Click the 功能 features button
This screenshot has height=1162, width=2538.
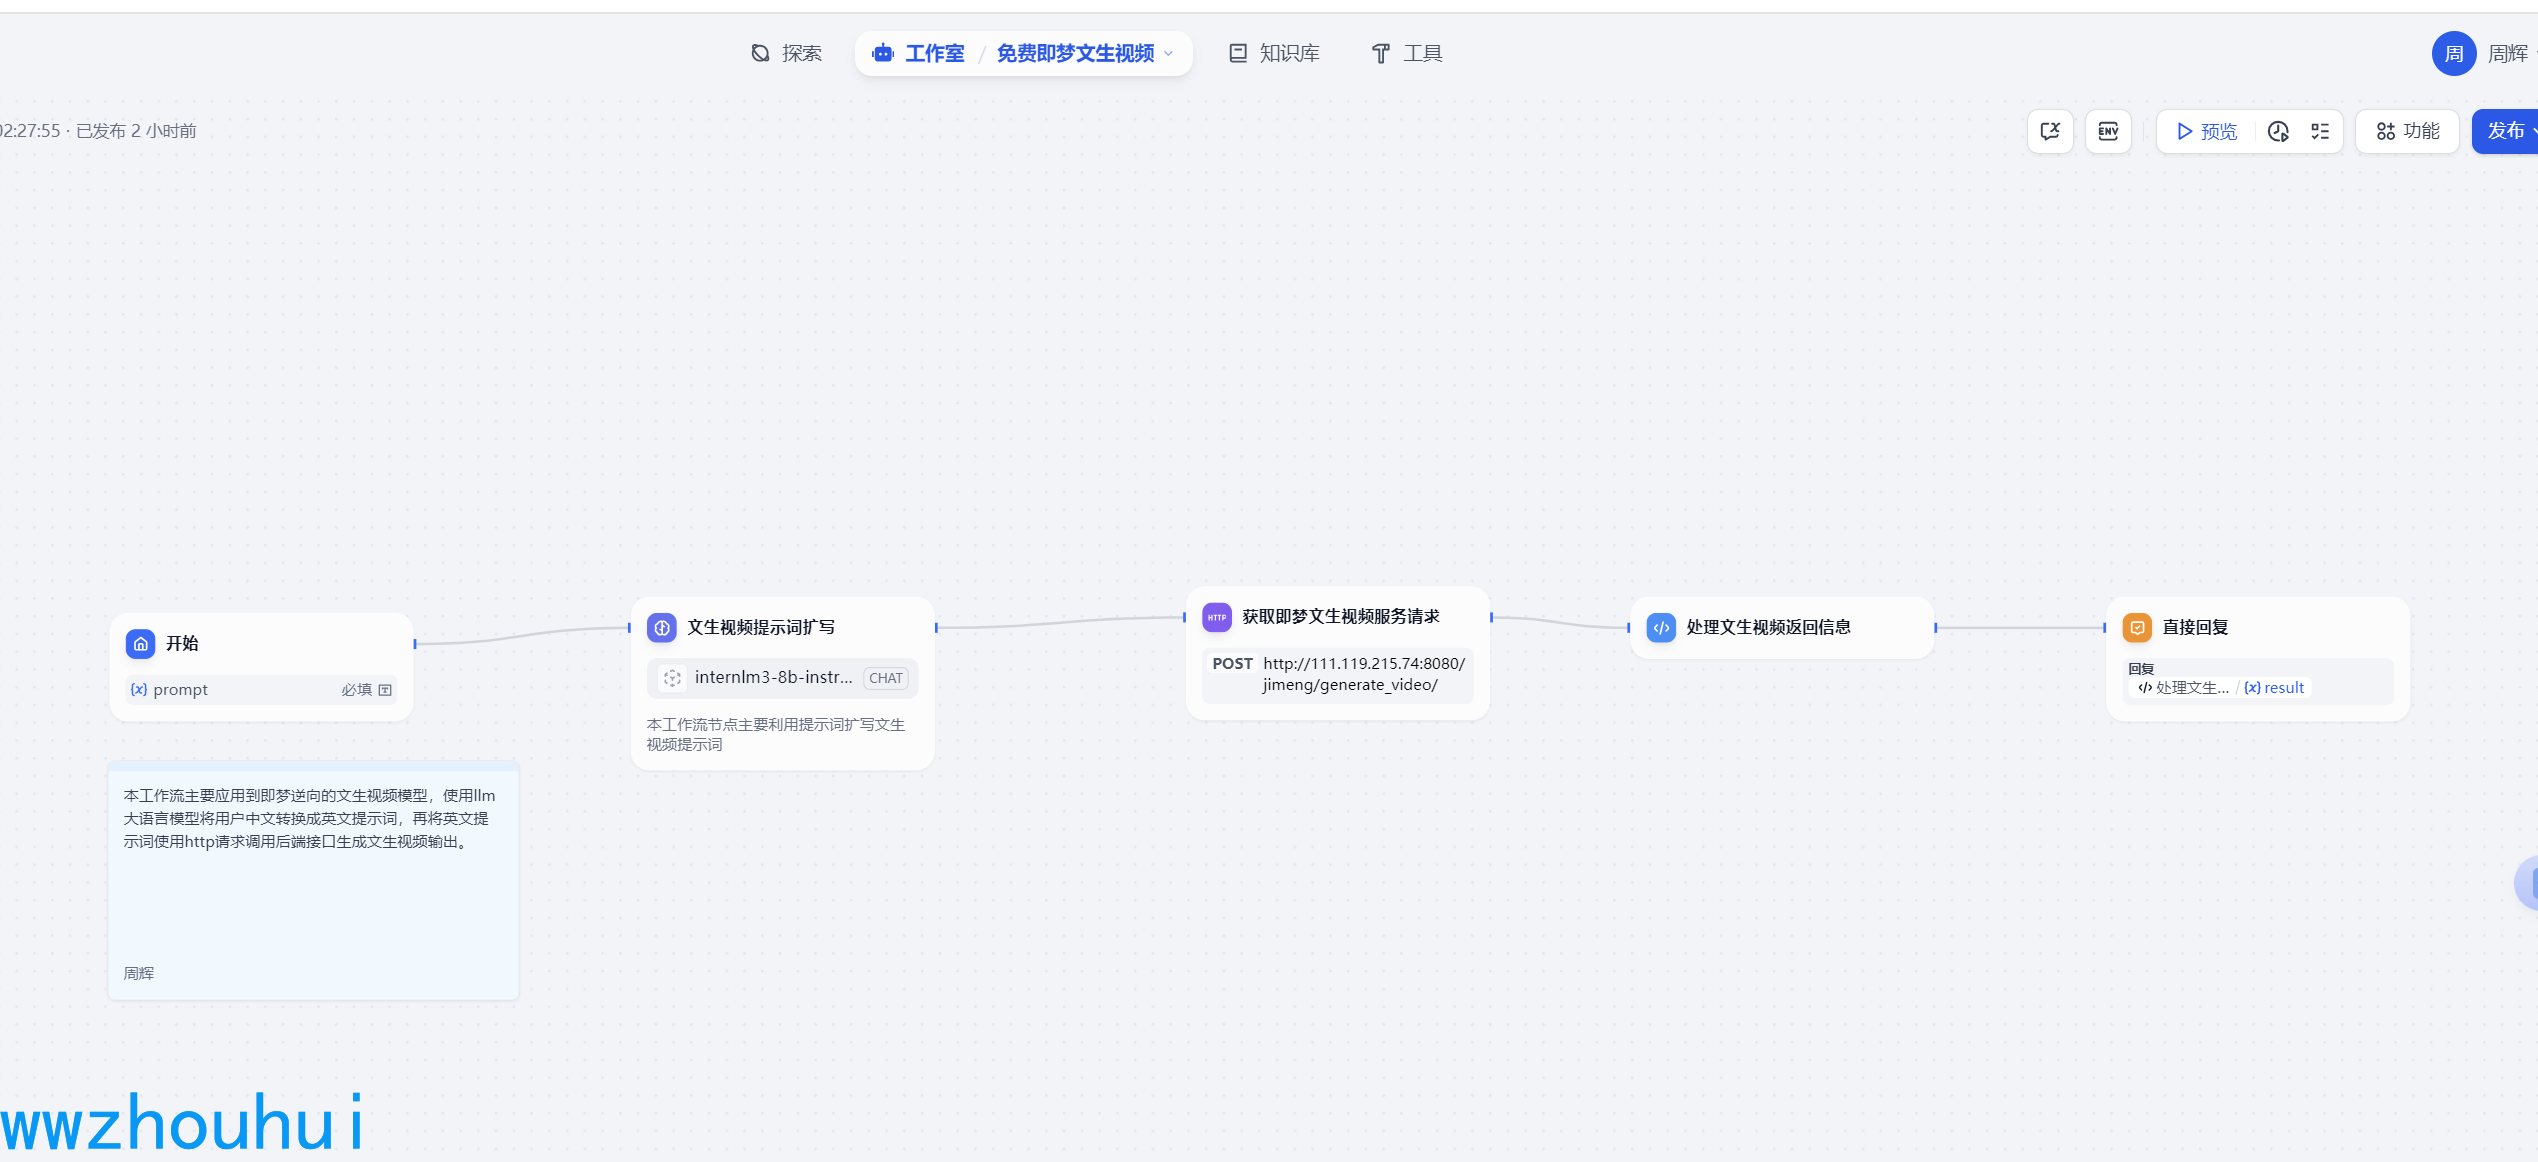click(x=2407, y=131)
